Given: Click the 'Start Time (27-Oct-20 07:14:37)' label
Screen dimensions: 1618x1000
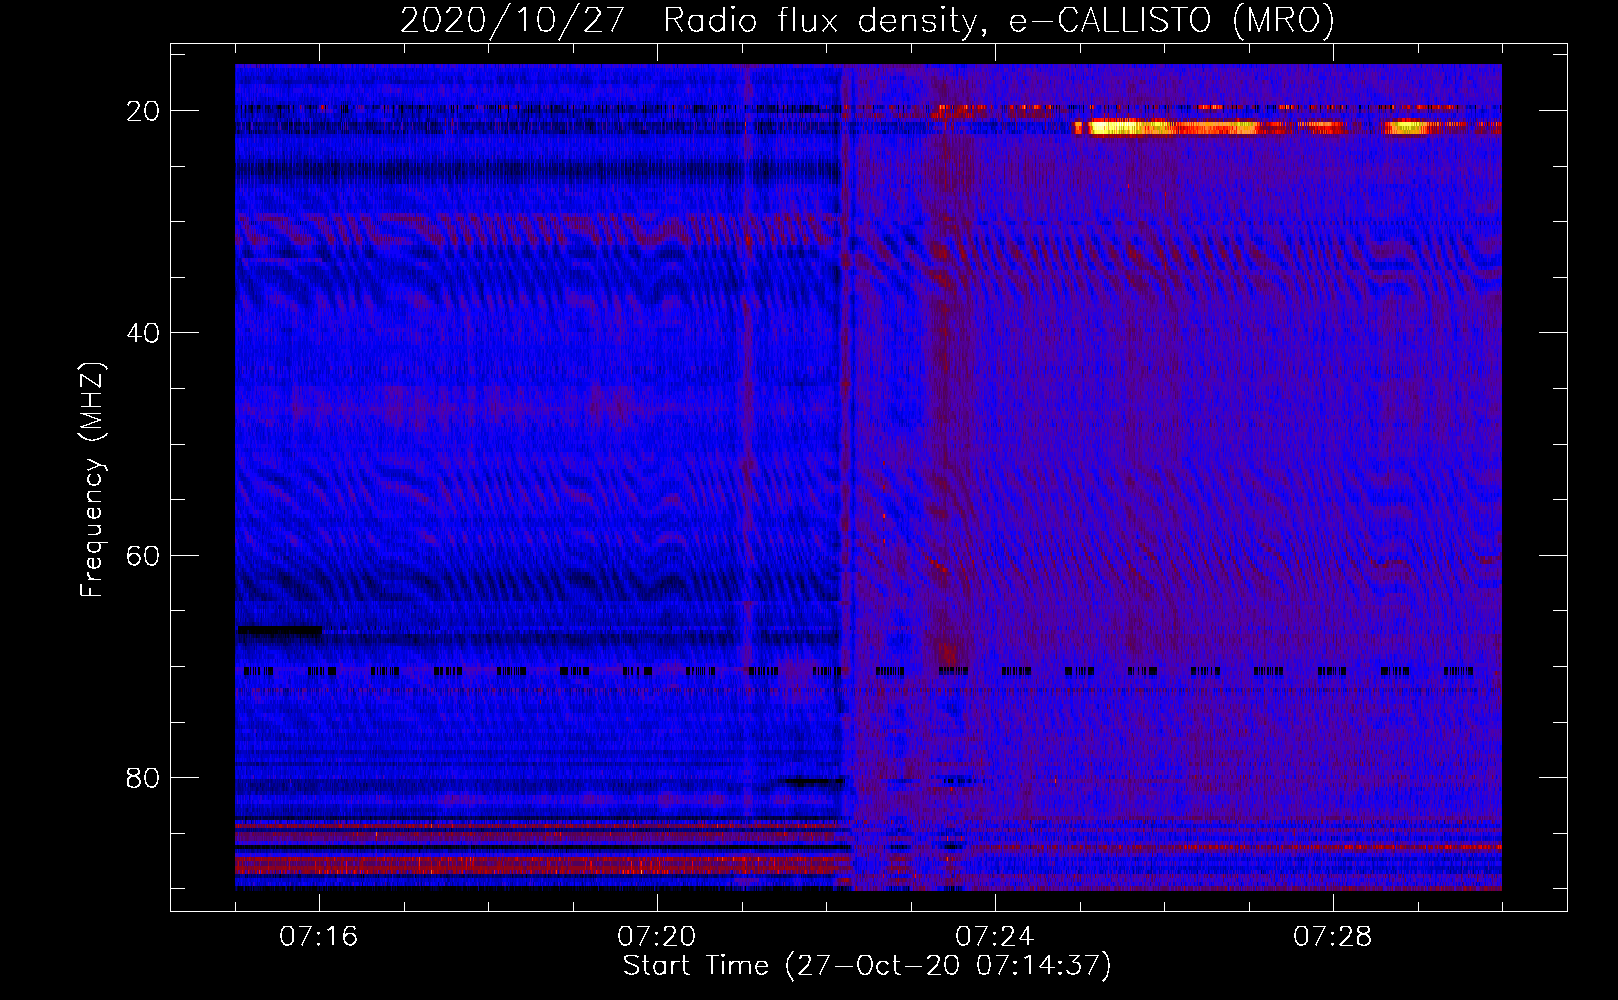Looking at the screenshot, I should pos(867,966).
